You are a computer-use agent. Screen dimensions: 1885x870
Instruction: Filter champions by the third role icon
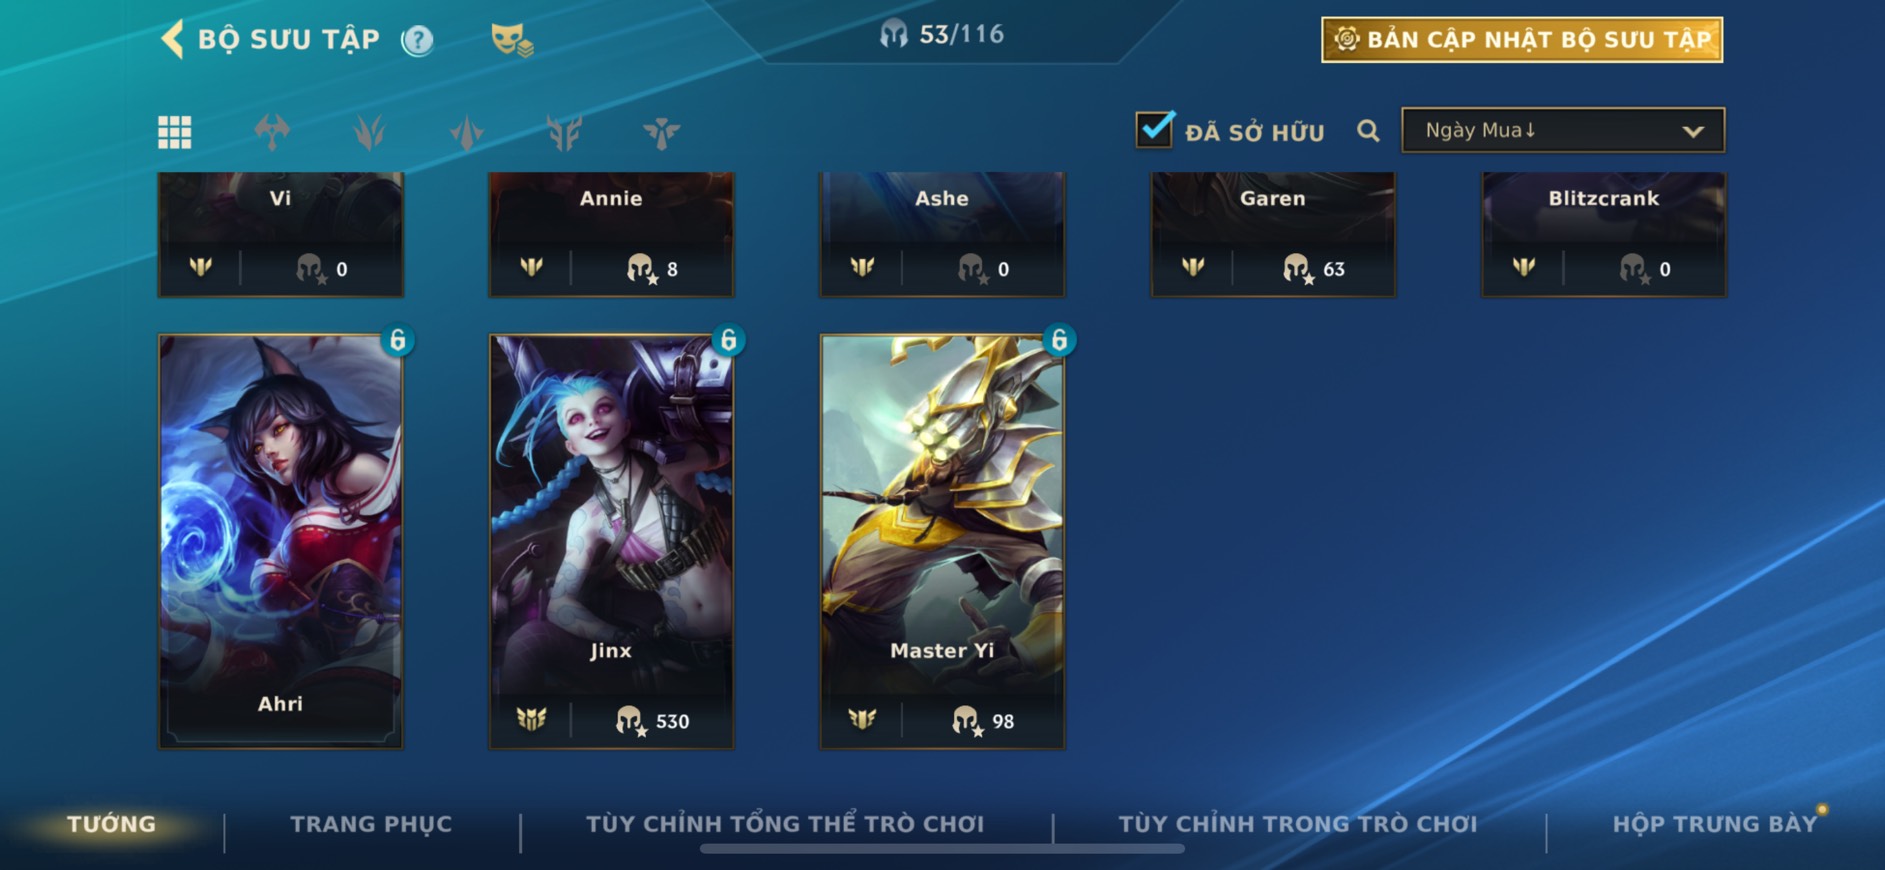pos(467,132)
